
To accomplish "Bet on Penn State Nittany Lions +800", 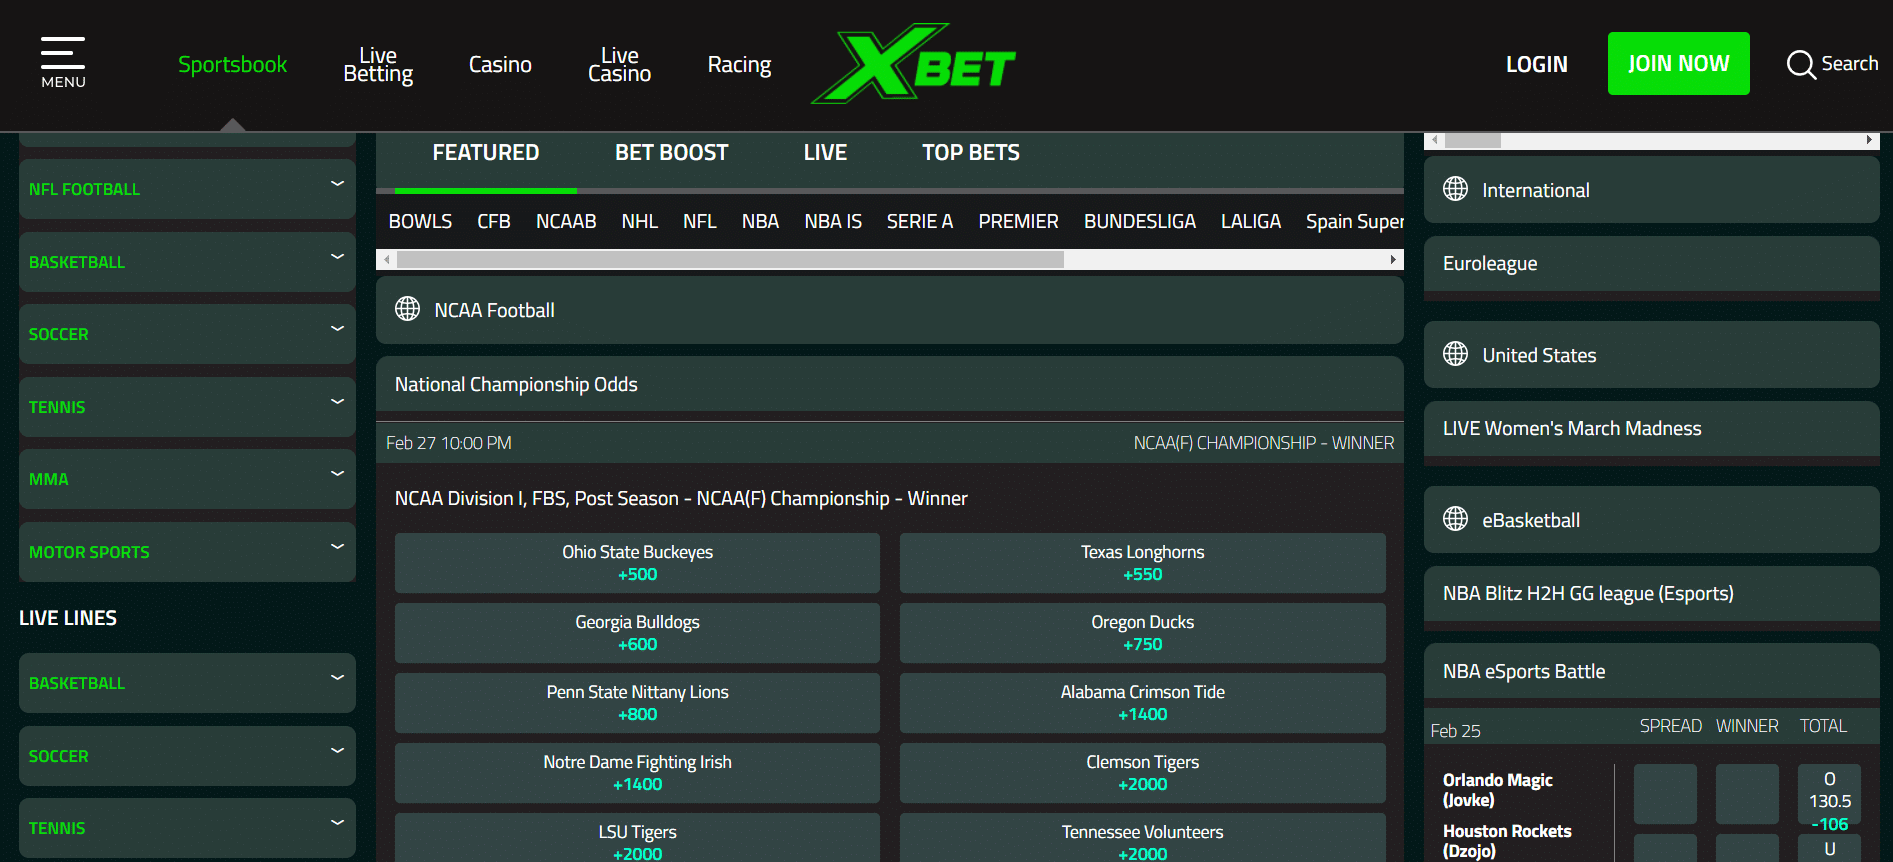I will (x=637, y=702).
